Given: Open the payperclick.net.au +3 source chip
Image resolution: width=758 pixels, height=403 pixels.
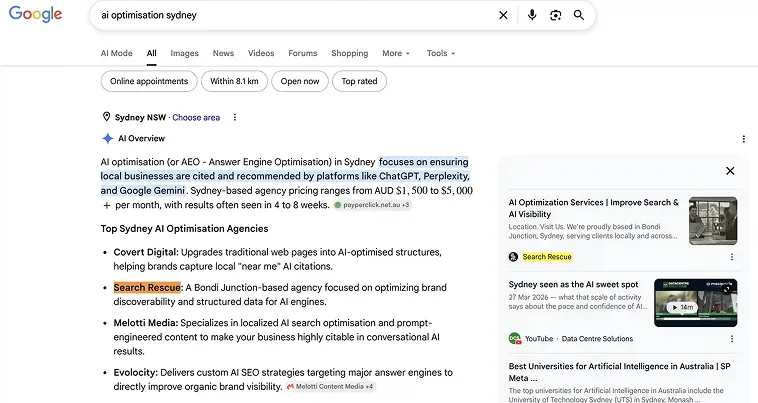Looking at the screenshot, I should click(x=372, y=205).
